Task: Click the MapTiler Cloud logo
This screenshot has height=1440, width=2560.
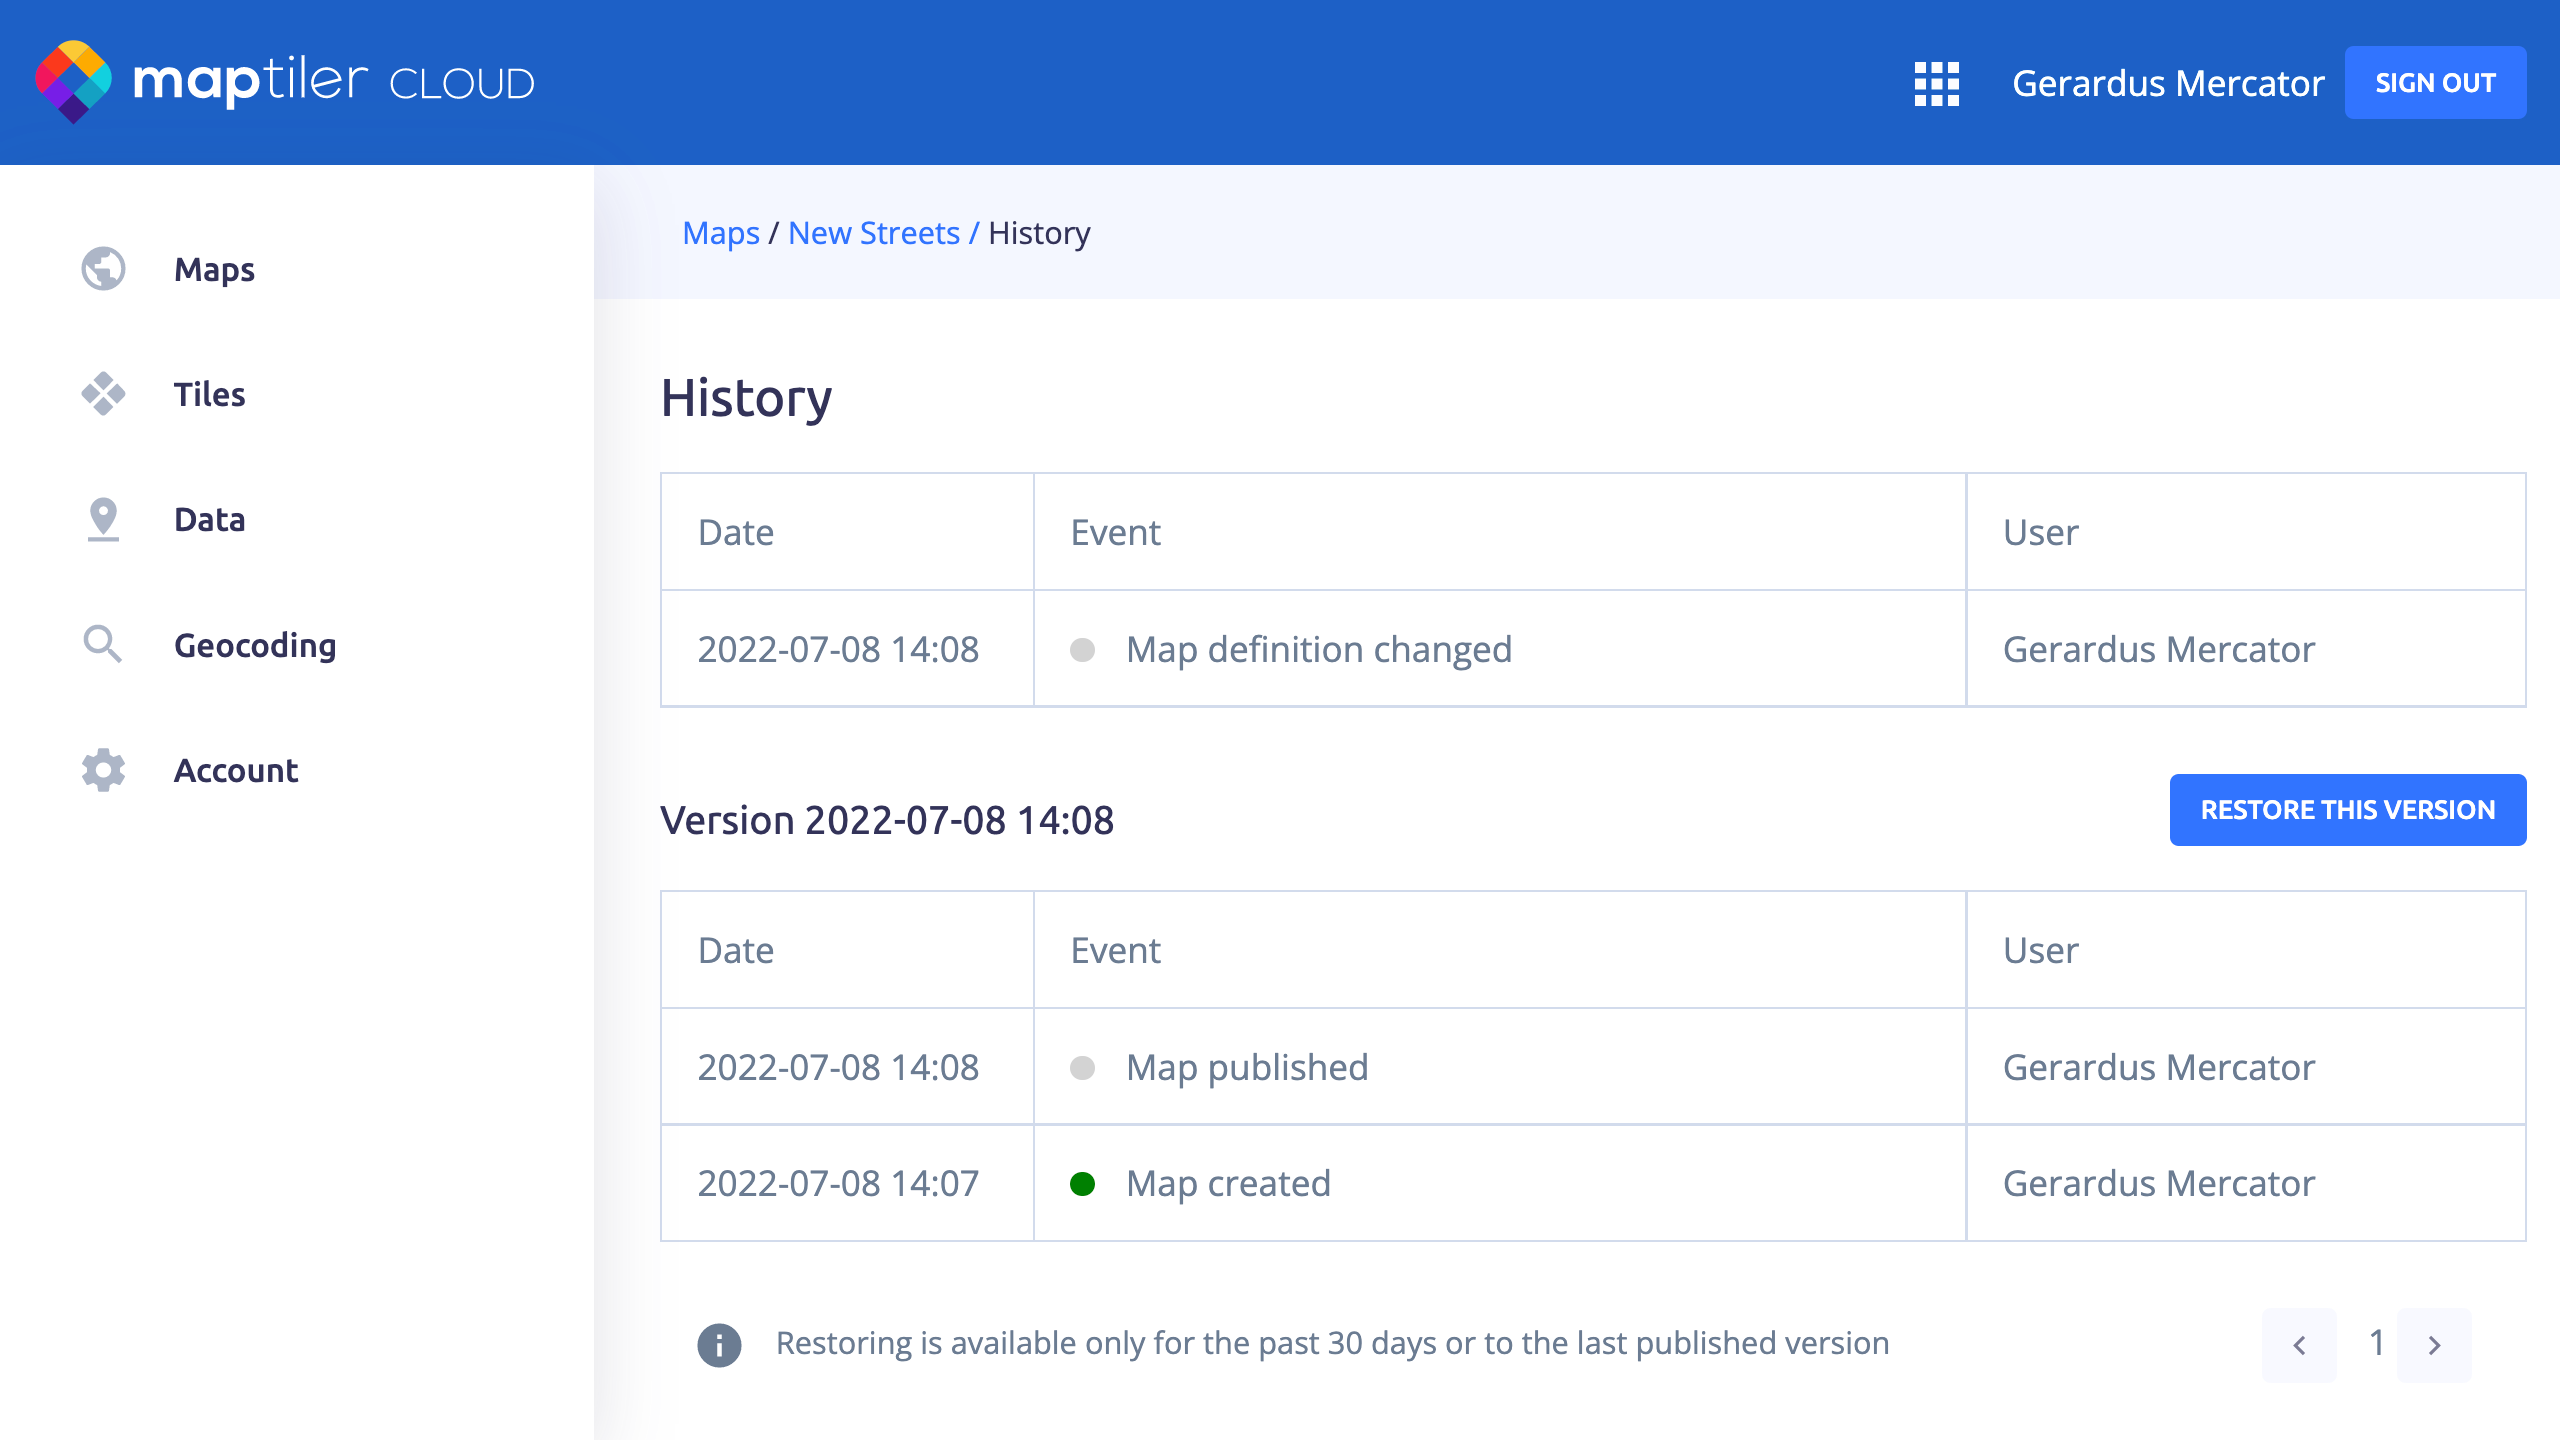Action: click(284, 82)
